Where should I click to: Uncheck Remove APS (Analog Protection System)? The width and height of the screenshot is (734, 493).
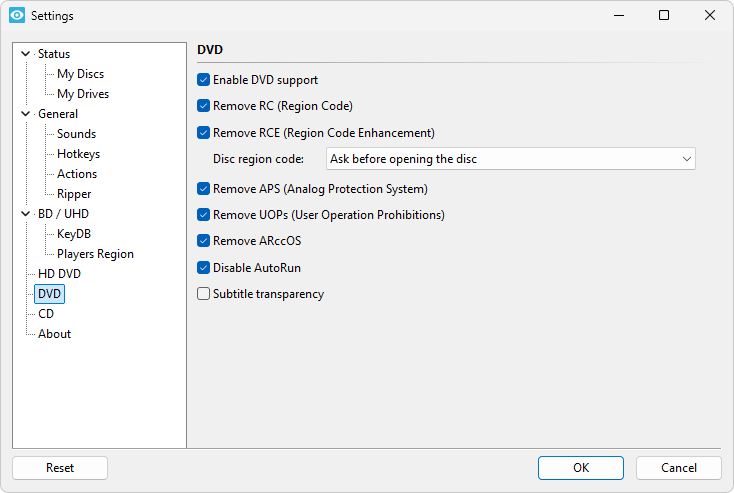click(x=204, y=188)
